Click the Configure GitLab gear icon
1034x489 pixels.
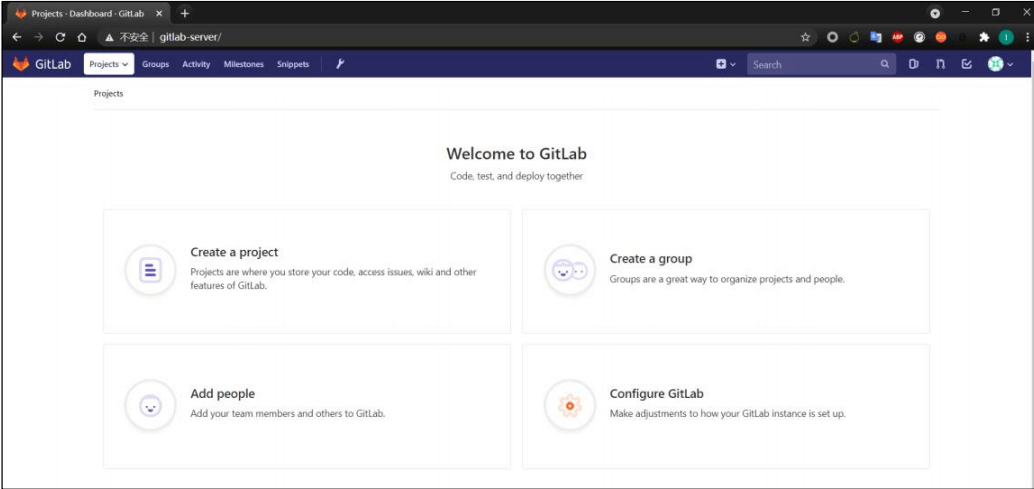[x=569, y=405]
